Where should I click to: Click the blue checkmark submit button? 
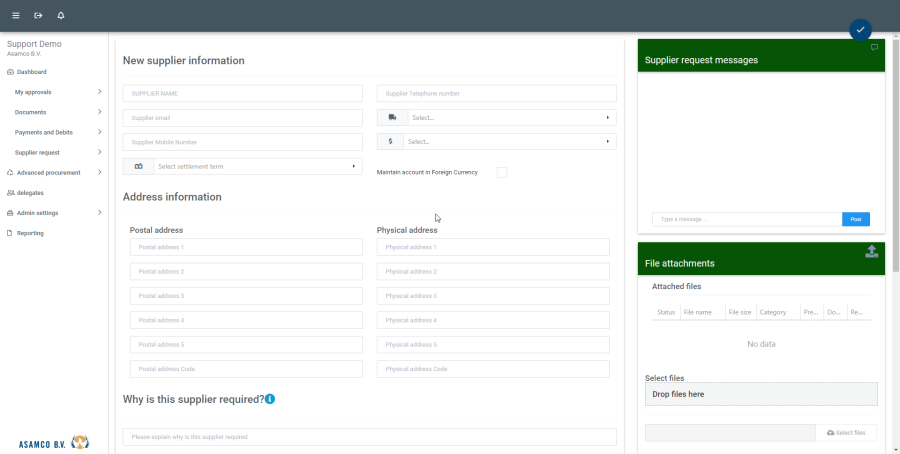point(860,30)
